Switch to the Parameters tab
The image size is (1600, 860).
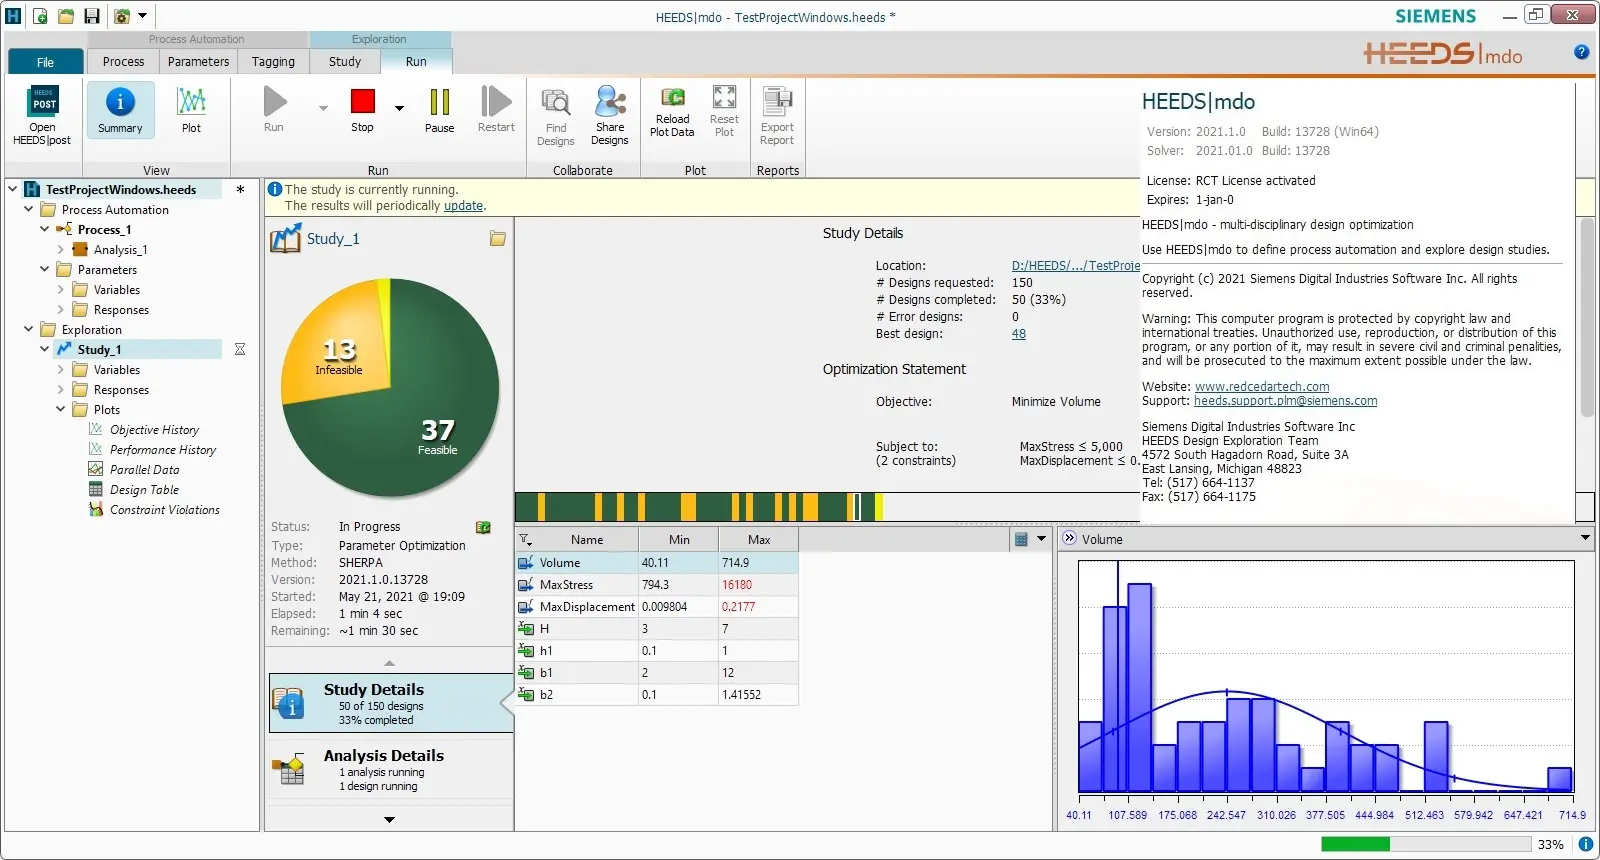point(199,62)
